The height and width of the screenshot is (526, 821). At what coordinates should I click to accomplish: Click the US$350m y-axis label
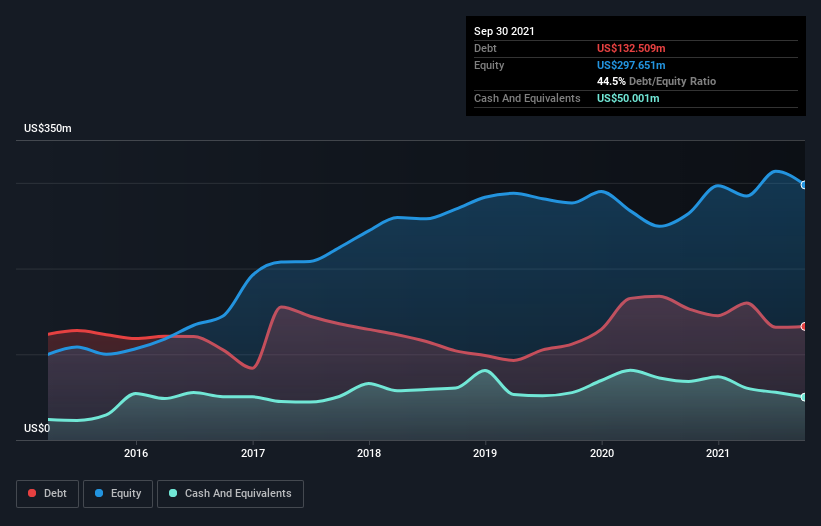click(48, 128)
